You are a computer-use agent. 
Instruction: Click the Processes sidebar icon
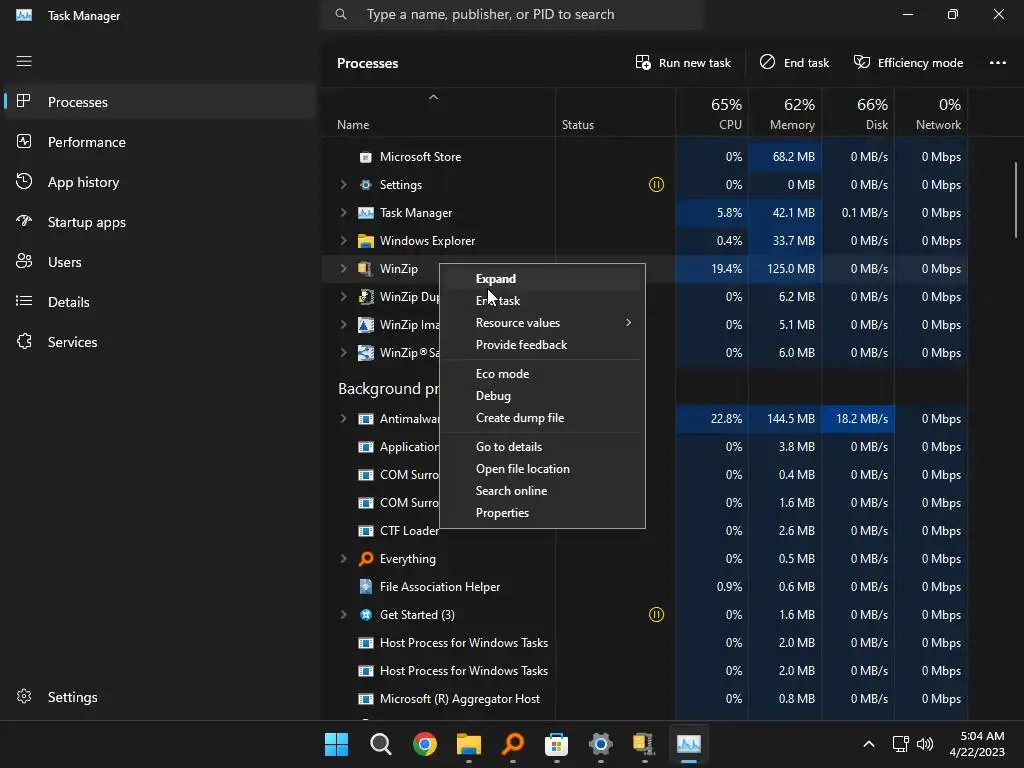click(x=24, y=101)
